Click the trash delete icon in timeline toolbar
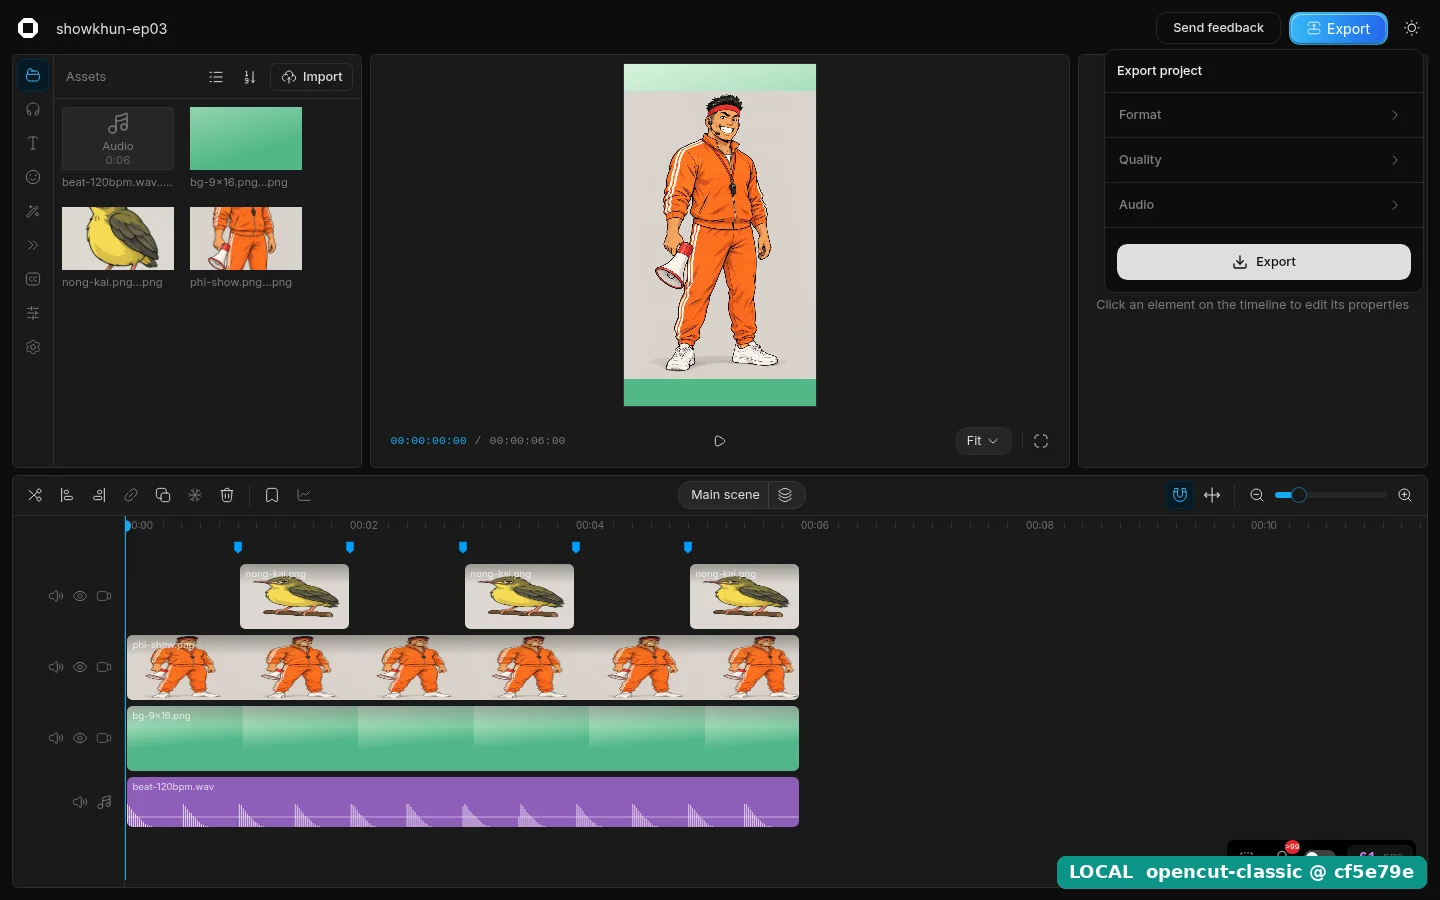The height and width of the screenshot is (900, 1440). 227,495
